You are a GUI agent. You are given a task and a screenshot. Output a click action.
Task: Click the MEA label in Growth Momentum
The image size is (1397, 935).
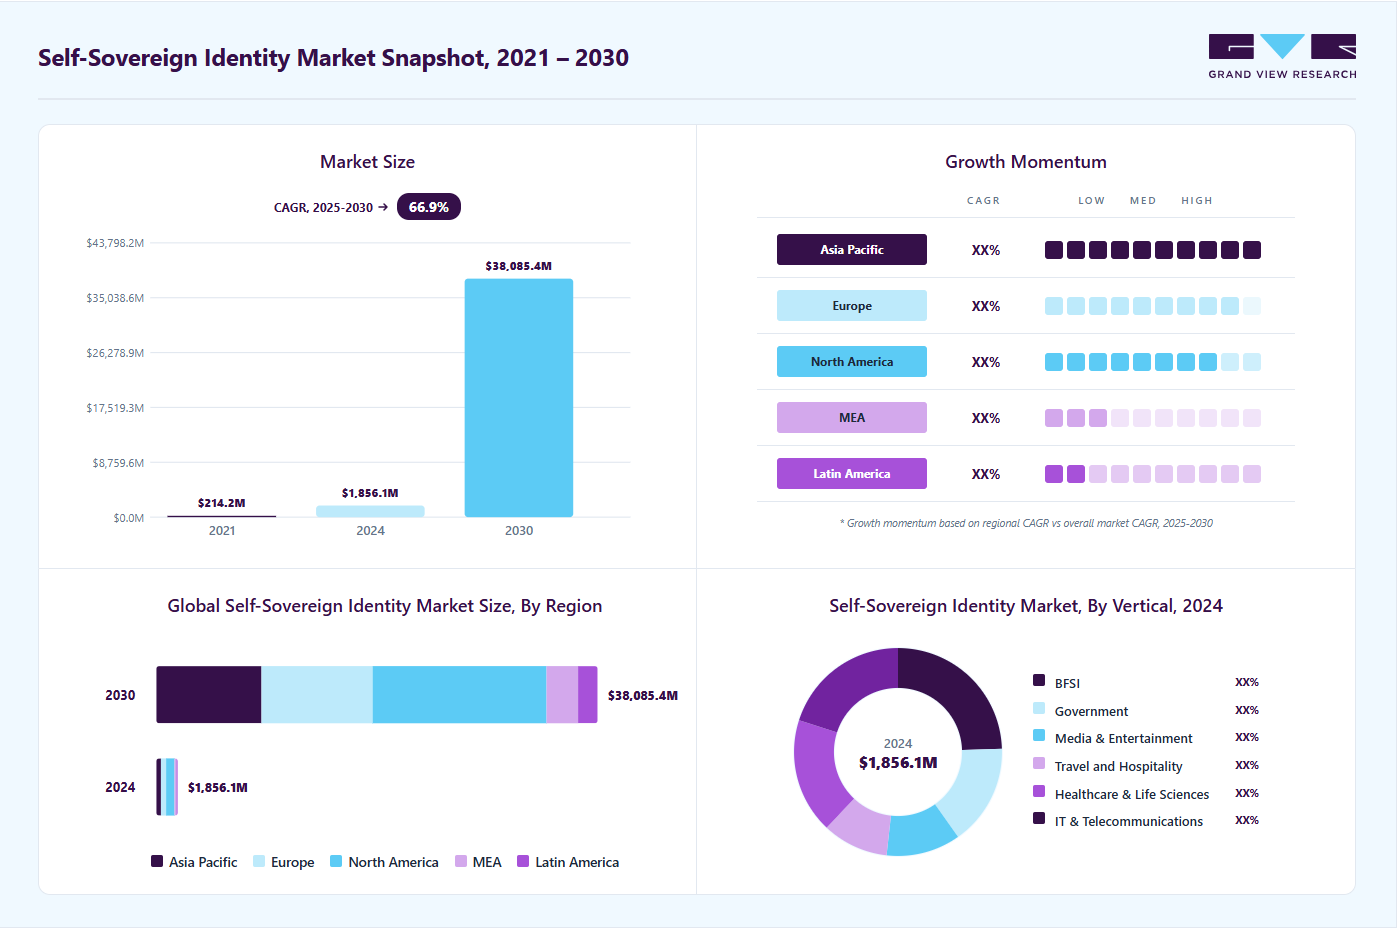coord(852,418)
